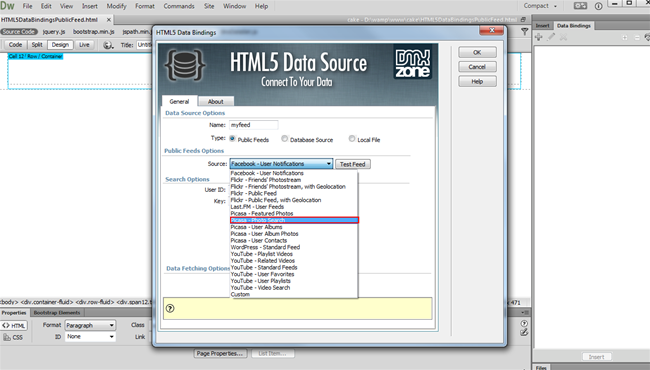Open the Format Paragraph dropdown

point(90,325)
